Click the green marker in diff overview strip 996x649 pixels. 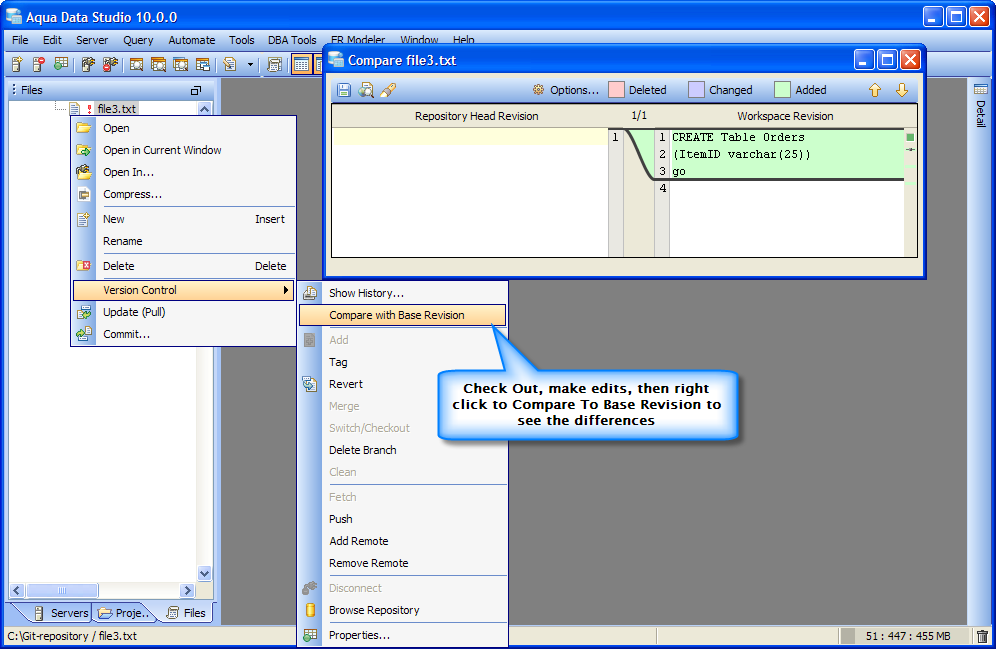click(x=910, y=137)
